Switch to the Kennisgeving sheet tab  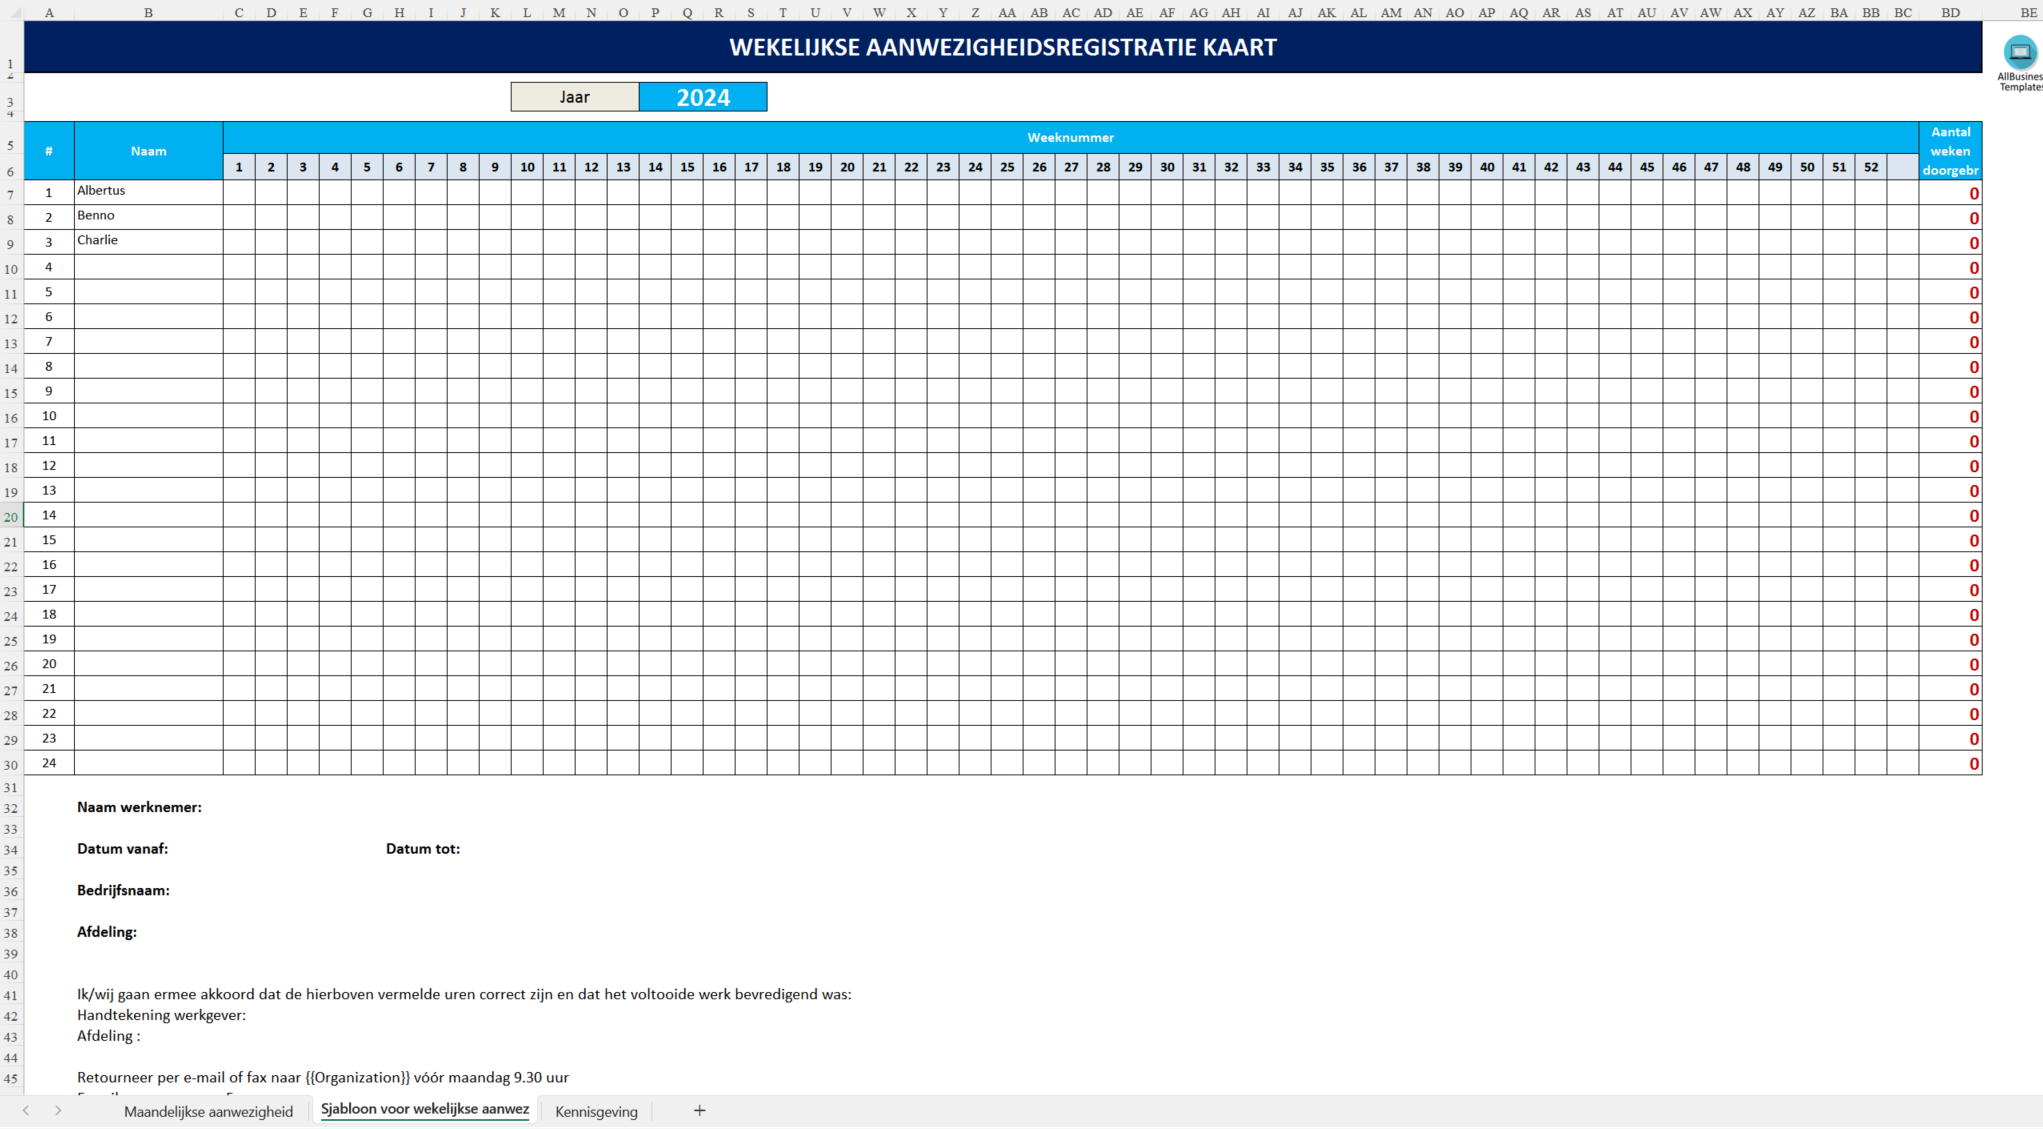click(596, 1111)
